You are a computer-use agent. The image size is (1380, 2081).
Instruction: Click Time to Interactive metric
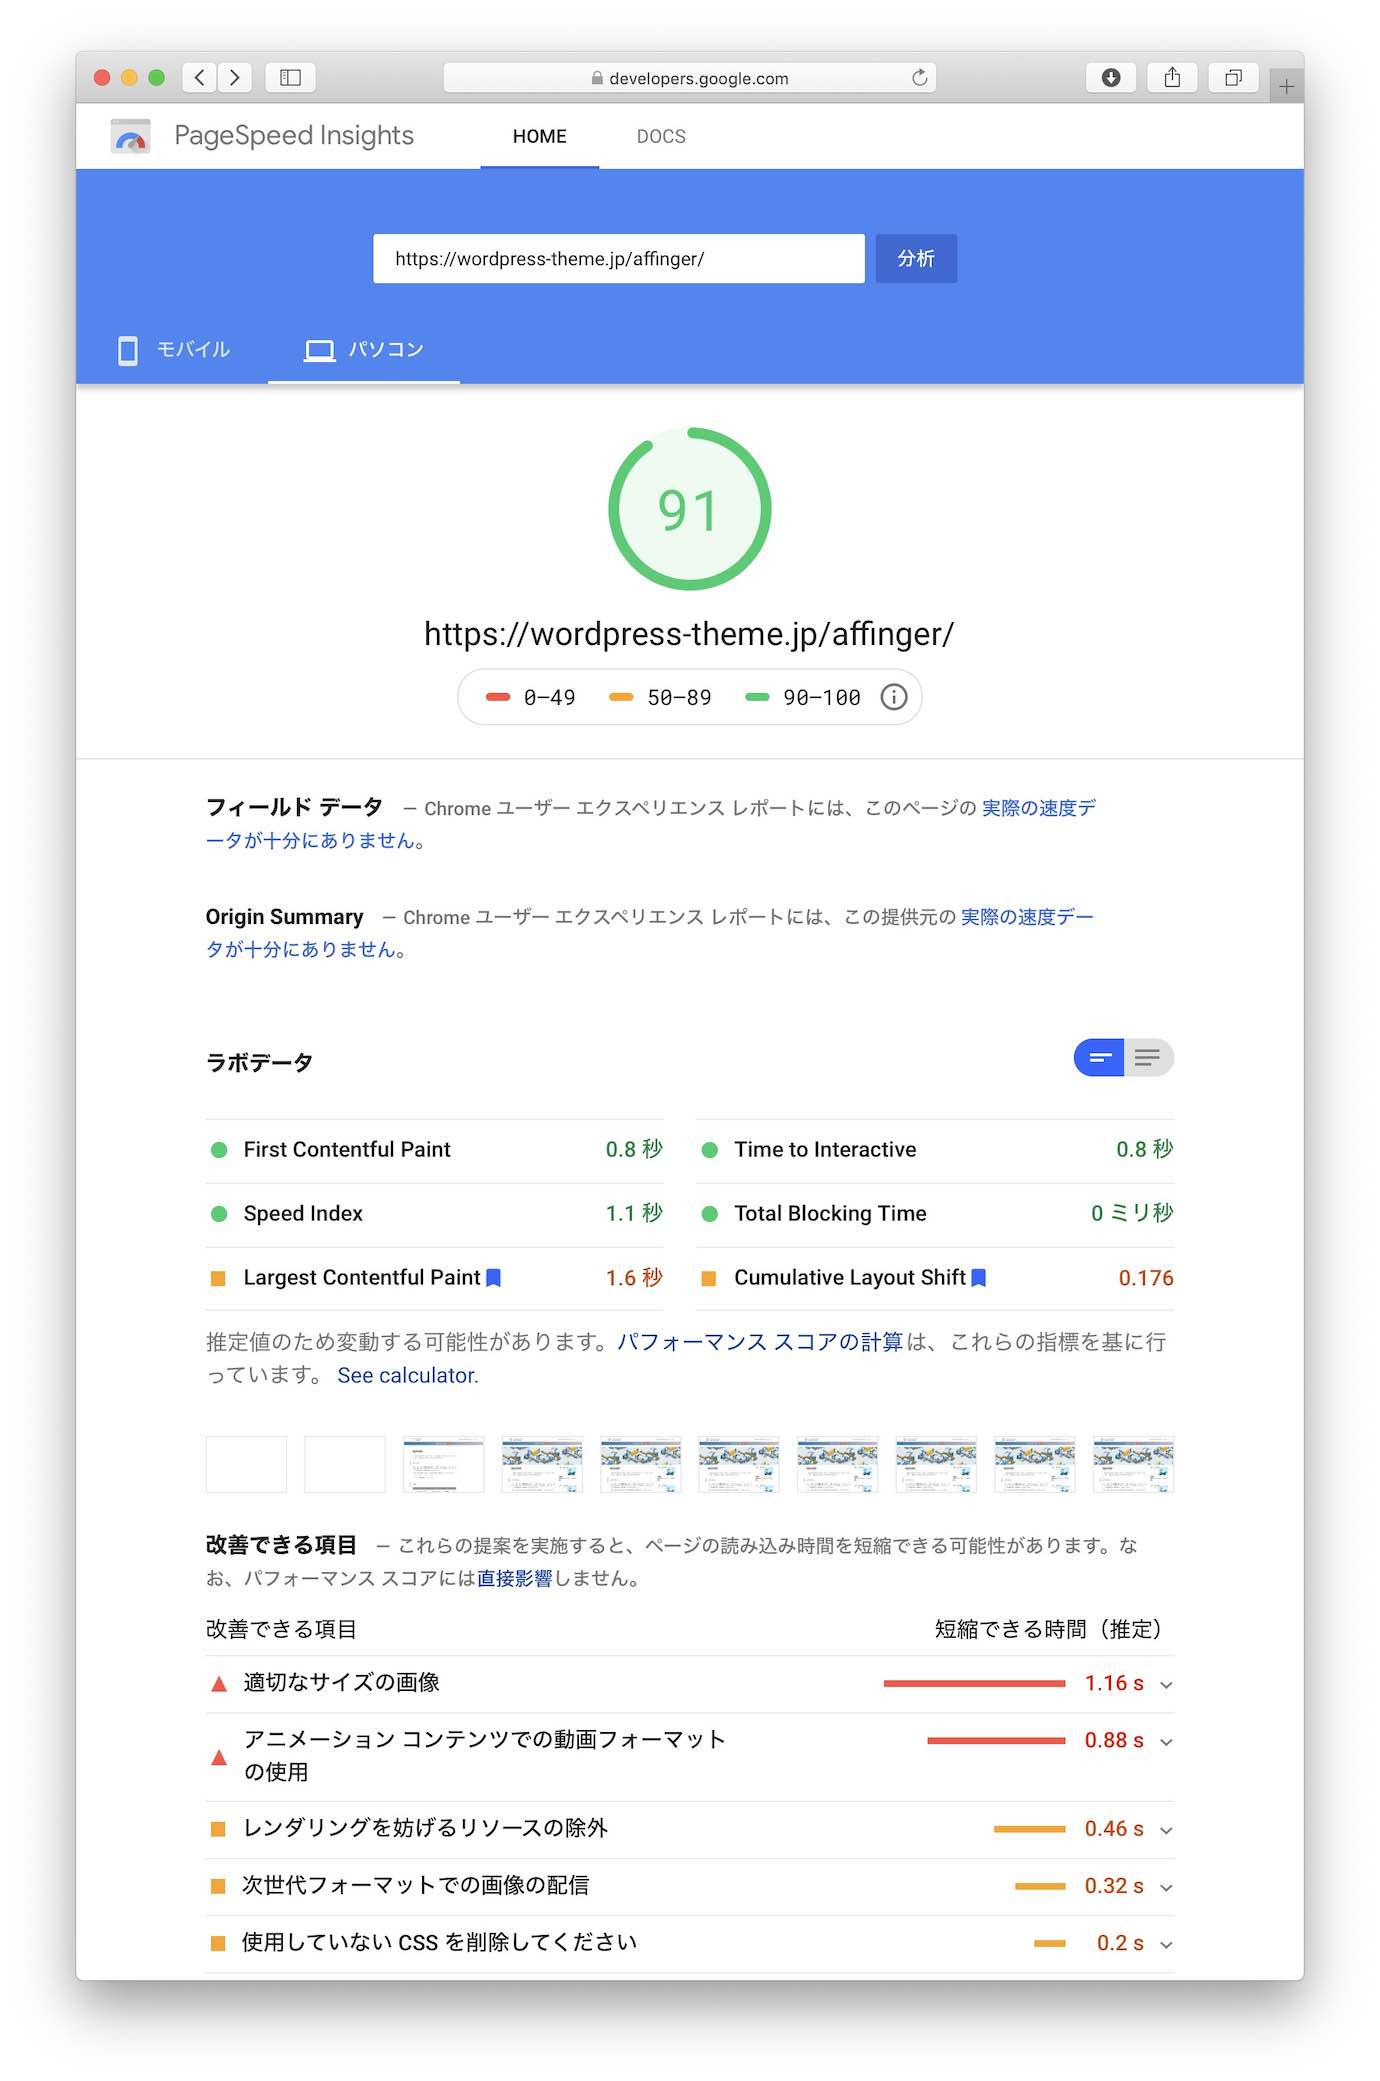pyautogui.click(x=935, y=1150)
